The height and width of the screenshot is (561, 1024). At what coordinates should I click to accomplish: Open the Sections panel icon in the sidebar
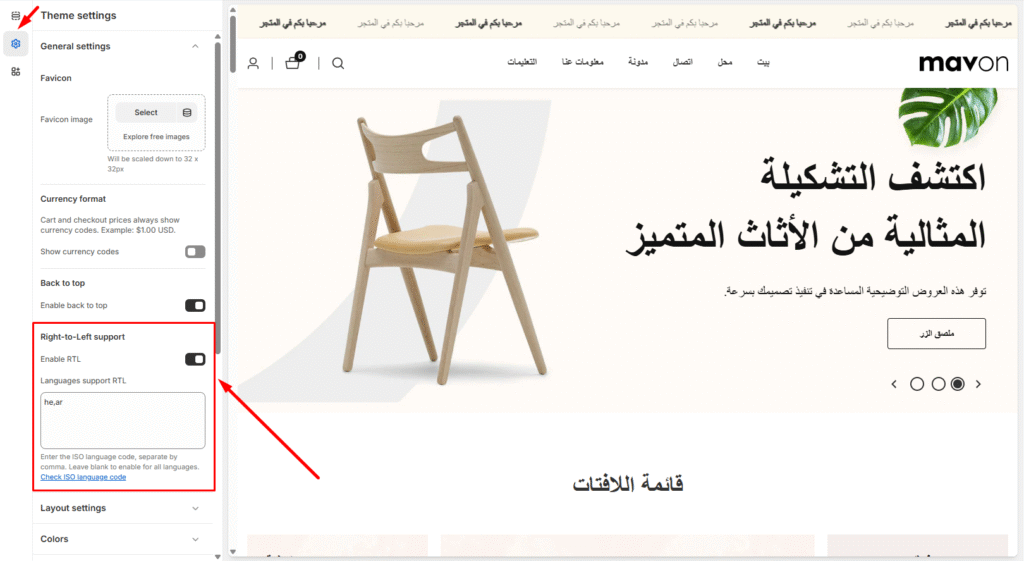pyautogui.click(x=15, y=15)
